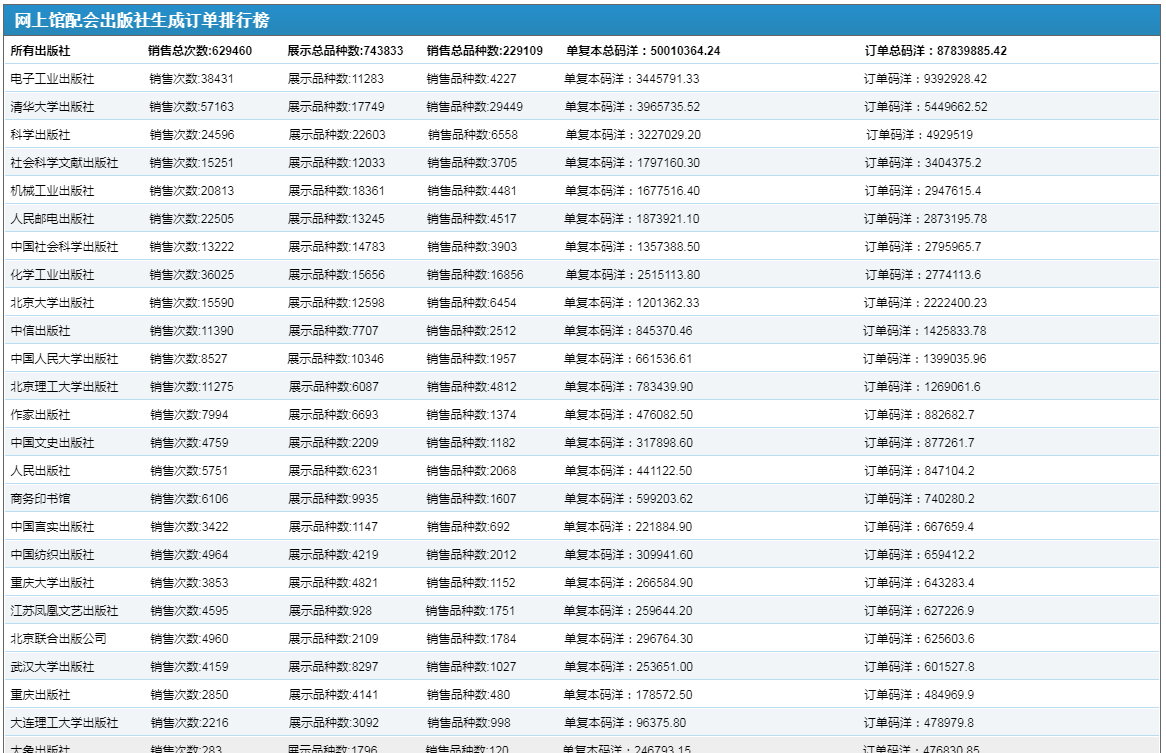Click the 商务印书馆 publisher name
The height and width of the screenshot is (753, 1166).
[40, 499]
